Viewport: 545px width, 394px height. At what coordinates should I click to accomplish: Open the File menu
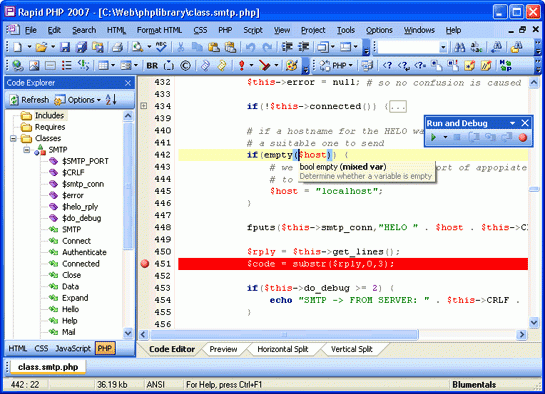tap(31, 30)
